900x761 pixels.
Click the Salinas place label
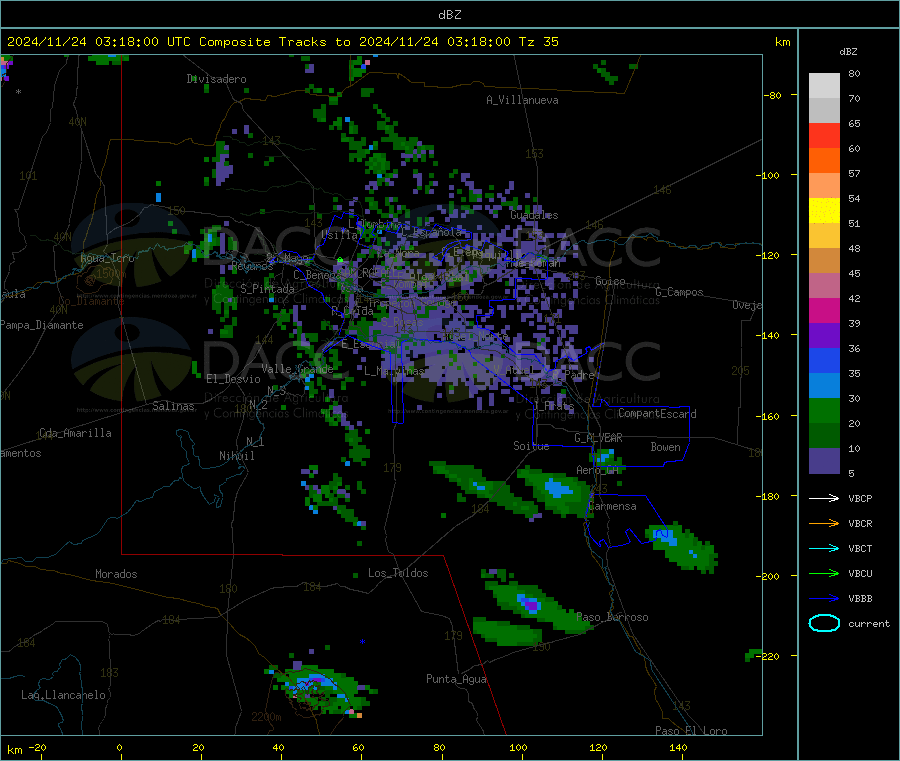coord(173,406)
